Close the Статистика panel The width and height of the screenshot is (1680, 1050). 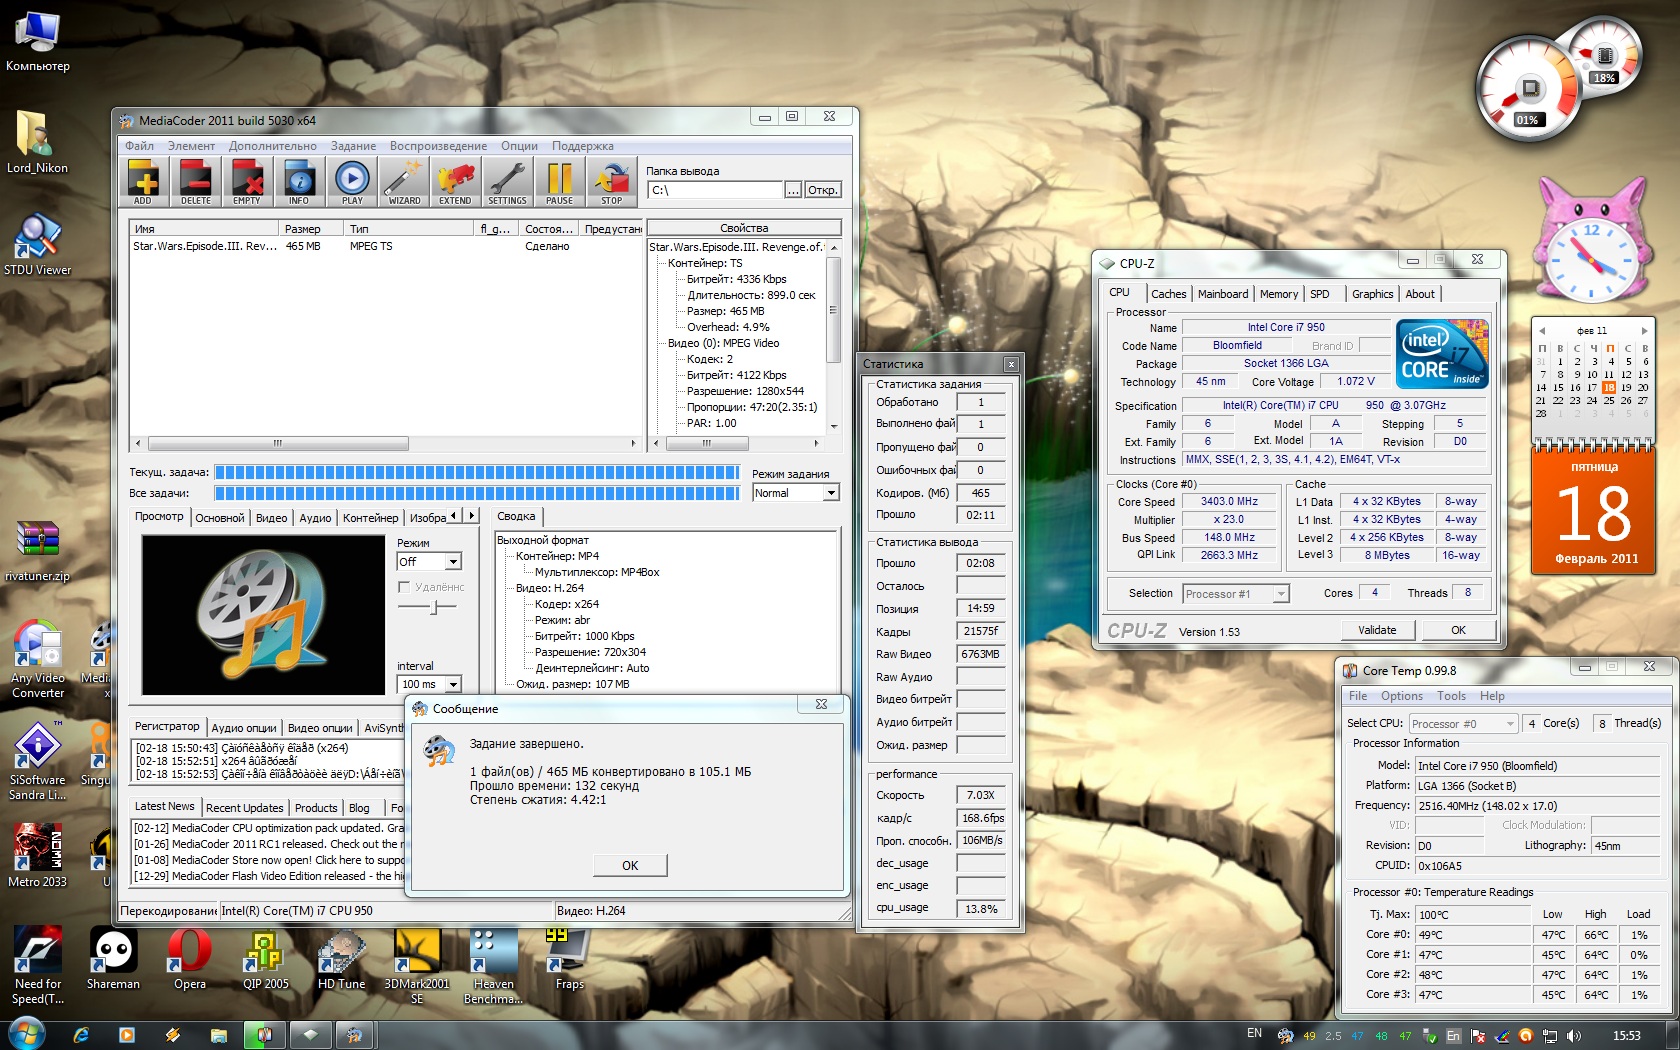[x=1011, y=364]
